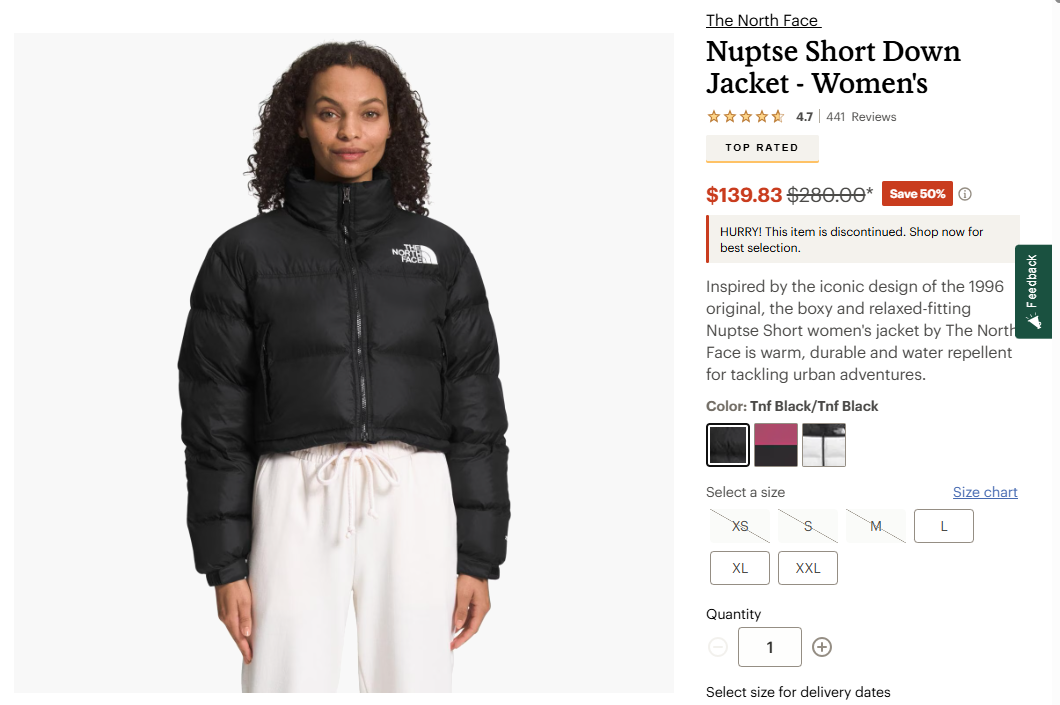
Task: Choose the crossed-out S size option
Action: coord(808,526)
